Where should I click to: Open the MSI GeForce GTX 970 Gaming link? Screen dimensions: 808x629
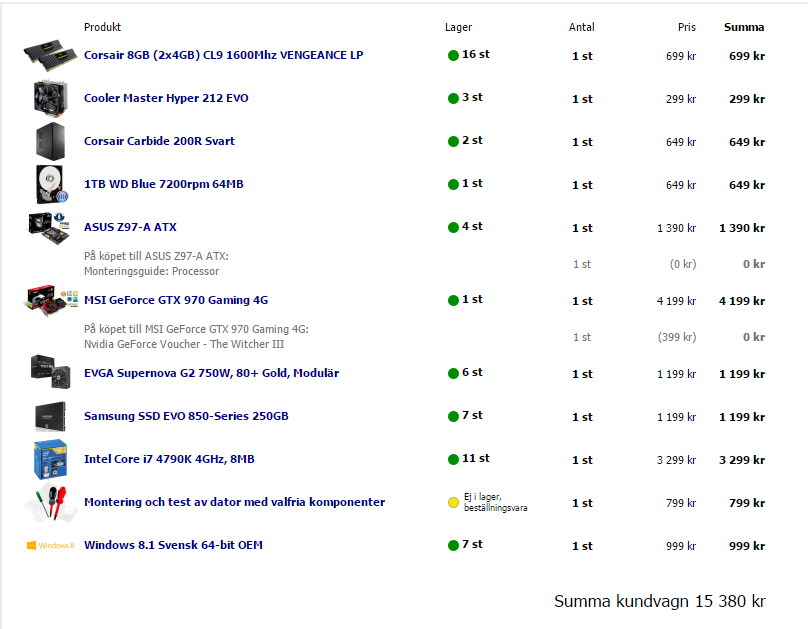pos(176,300)
